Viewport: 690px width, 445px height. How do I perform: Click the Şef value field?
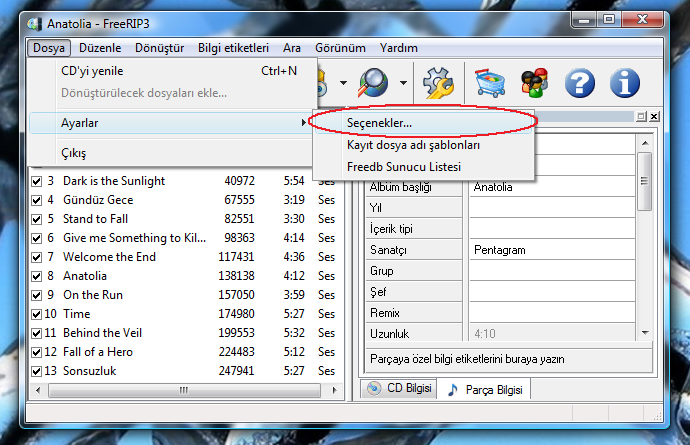pos(552,292)
